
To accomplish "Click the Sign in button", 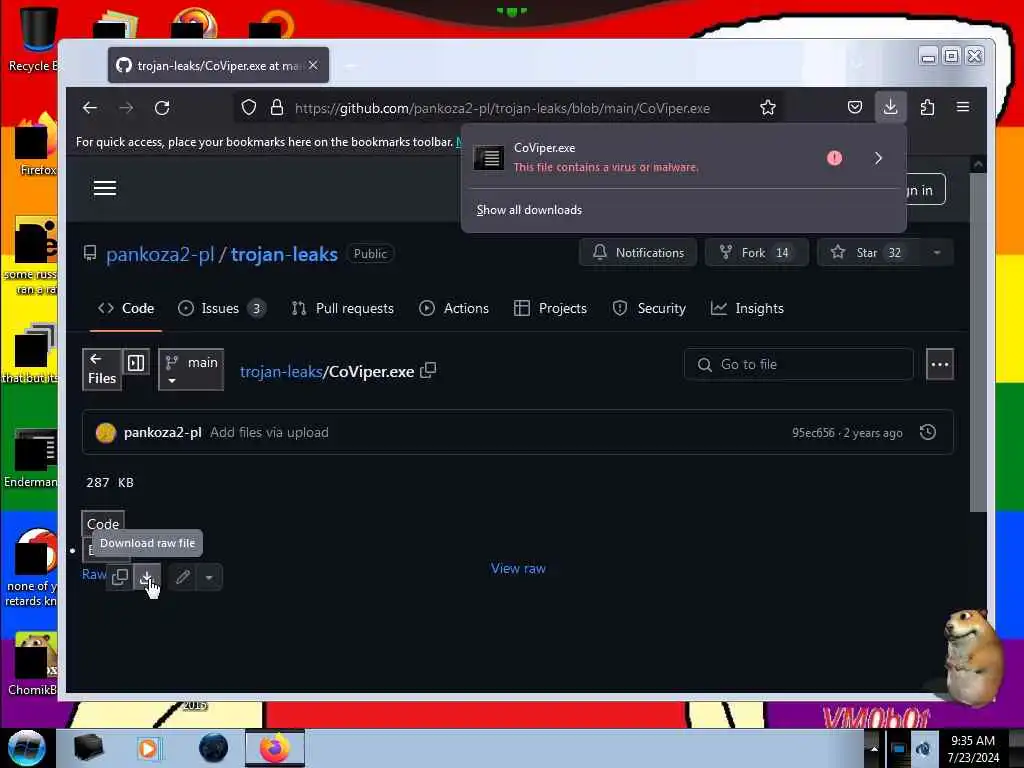I will pyautogui.click(x=925, y=190).
